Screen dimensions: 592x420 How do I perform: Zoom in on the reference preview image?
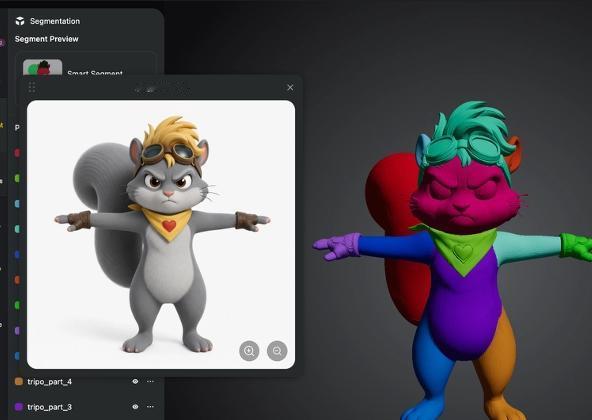coord(249,351)
